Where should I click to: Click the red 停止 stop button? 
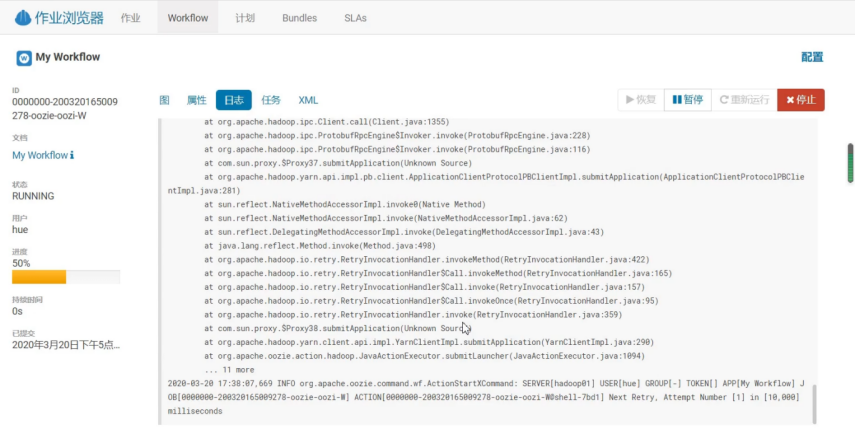point(801,100)
